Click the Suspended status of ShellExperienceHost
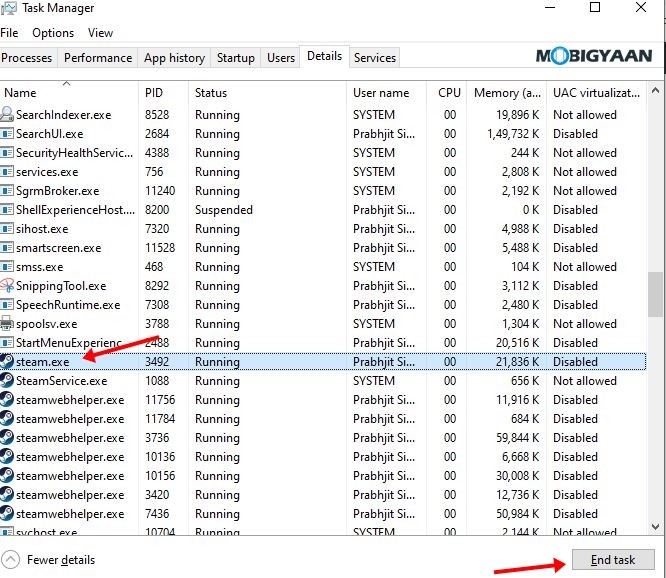This screenshot has width=666, height=578. pyautogui.click(x=224, y=210)
